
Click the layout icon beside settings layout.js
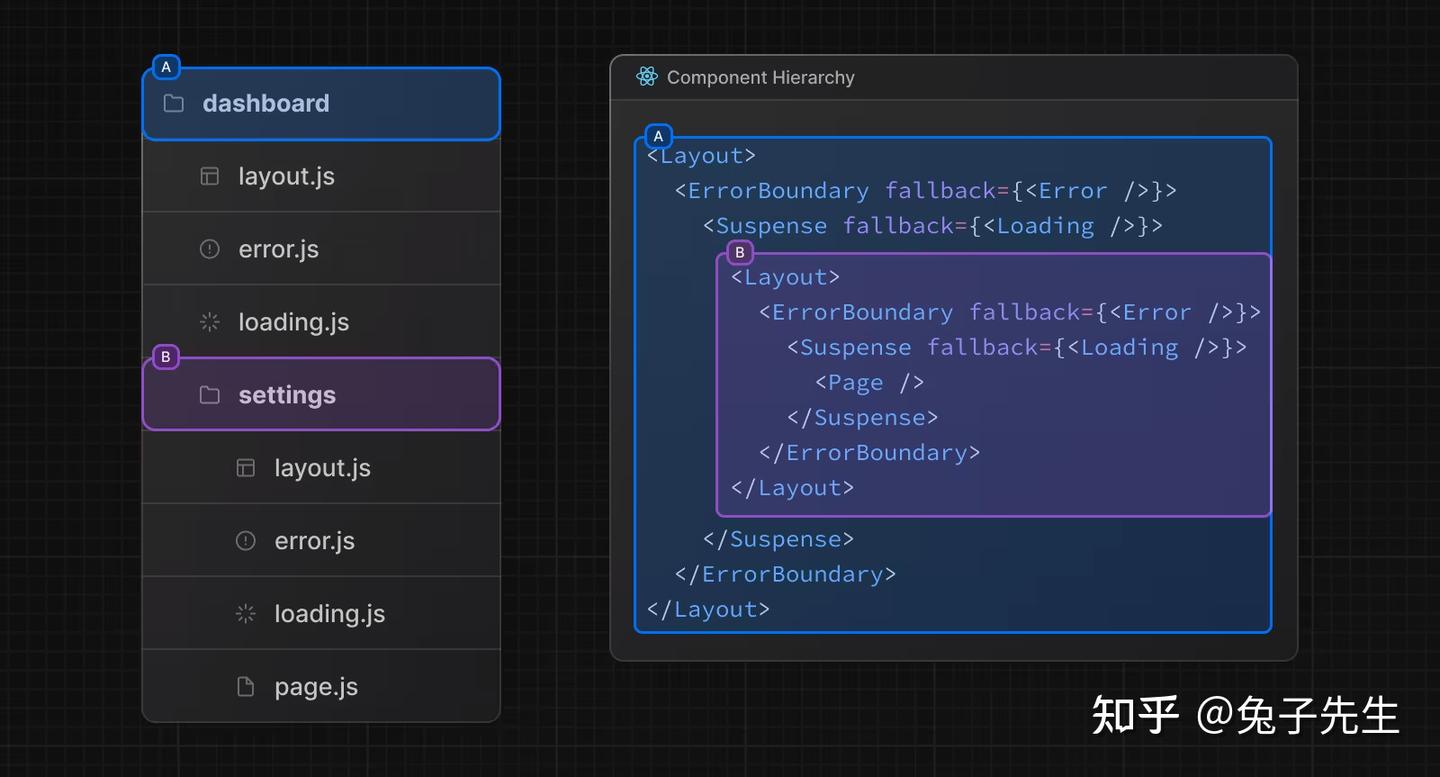(x=246, y=468)
